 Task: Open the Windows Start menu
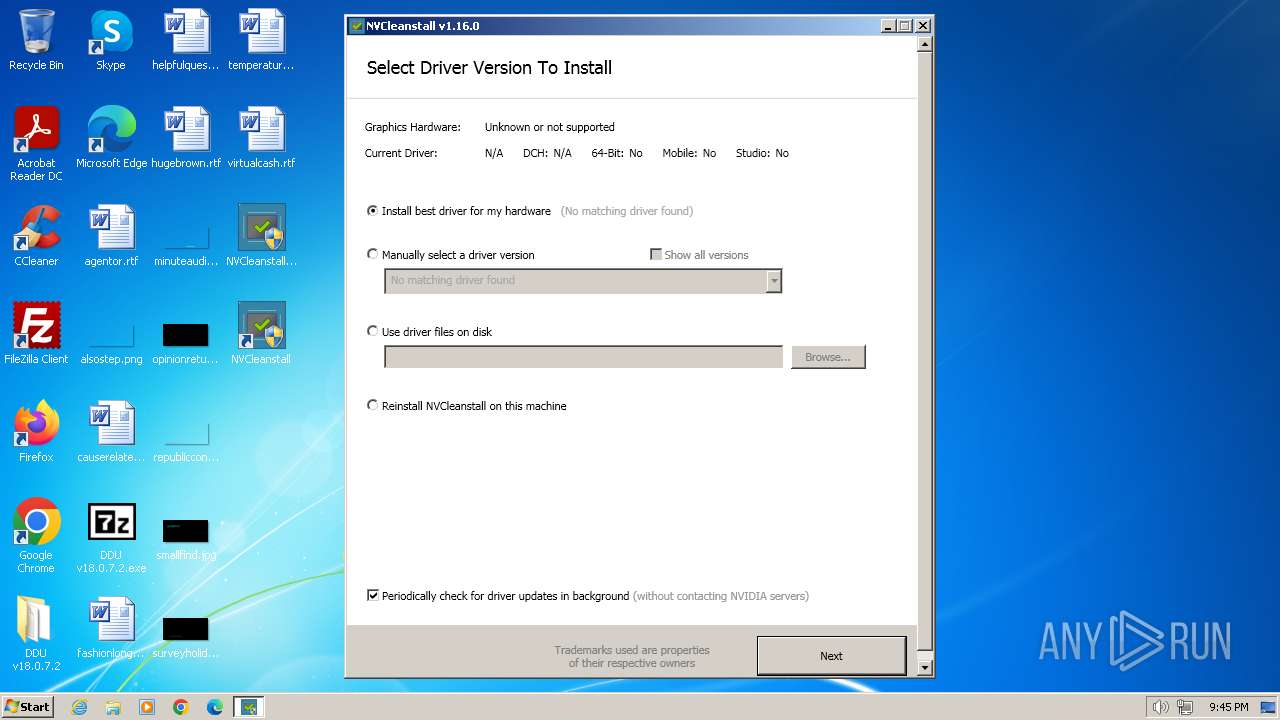click(x=28, y=707)
